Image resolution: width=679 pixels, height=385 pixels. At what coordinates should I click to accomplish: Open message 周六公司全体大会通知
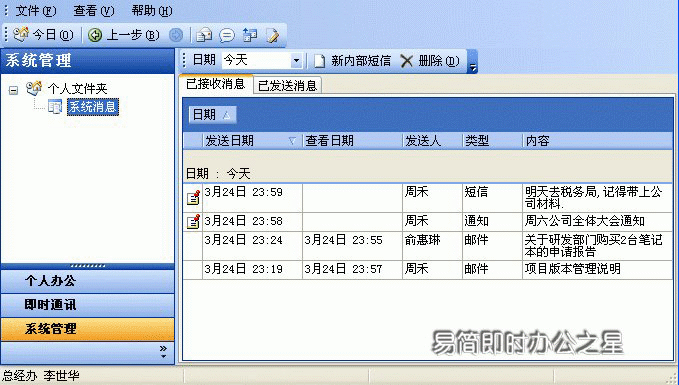[x=597, y=221]
